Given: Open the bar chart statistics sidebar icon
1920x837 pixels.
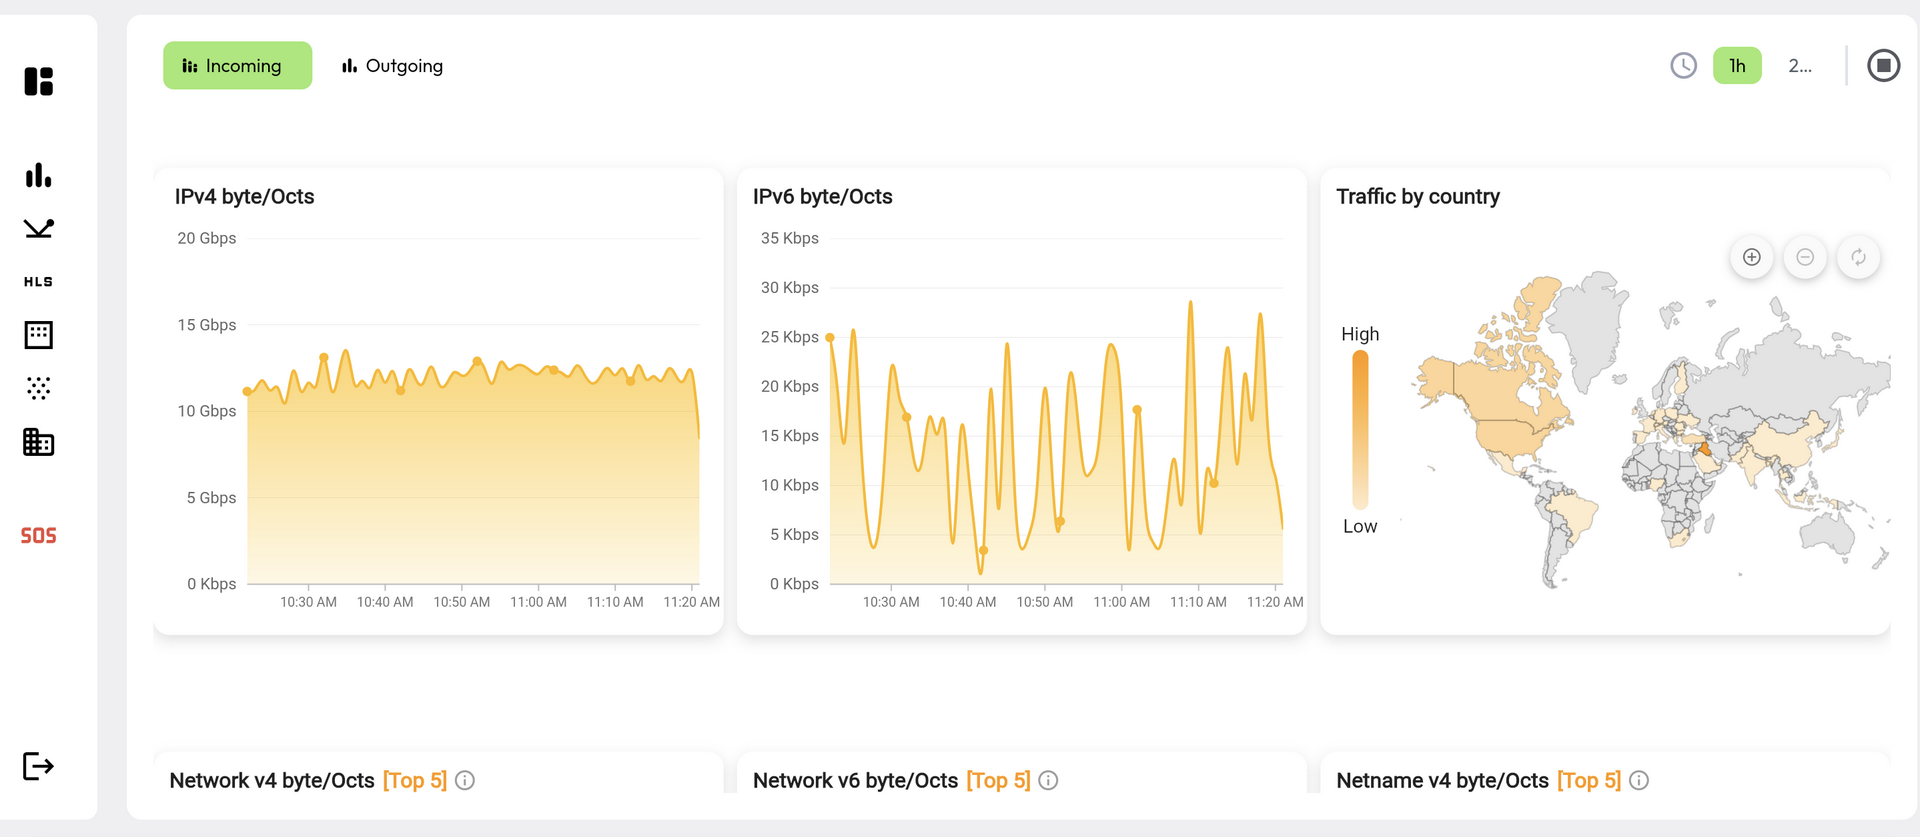Looking at the screenshot, I should click(38, 175).
